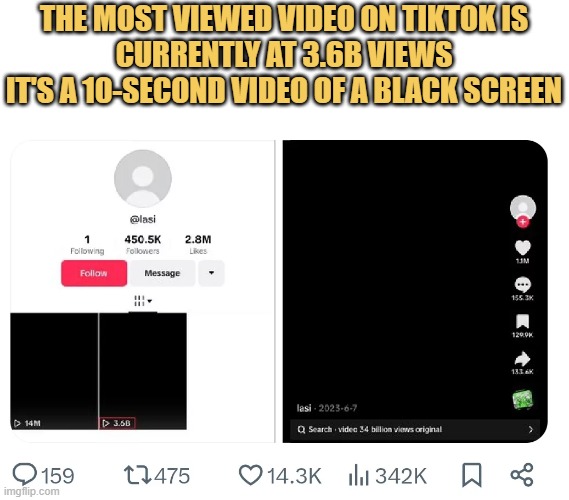Open the 3.6B views video thumbnail
Viewport: 569px width, 500px height.
(x=143, y=371)
